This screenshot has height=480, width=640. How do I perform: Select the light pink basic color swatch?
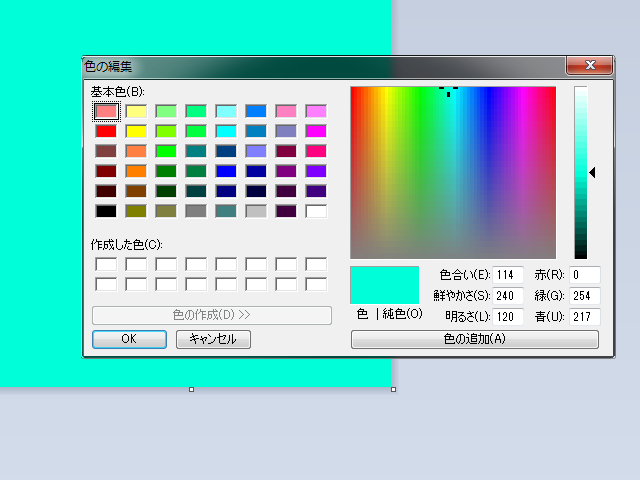pyautogui.click(x=106, y=111)
